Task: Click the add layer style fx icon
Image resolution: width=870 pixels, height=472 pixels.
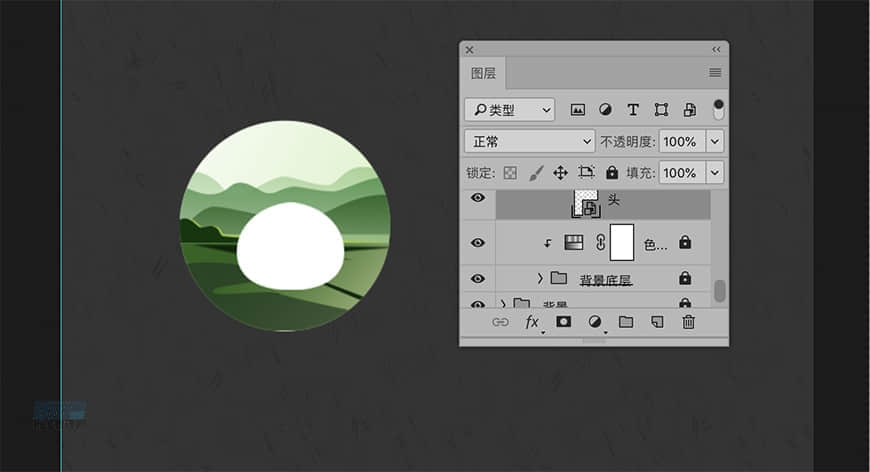Action: [x=532, y=322]
